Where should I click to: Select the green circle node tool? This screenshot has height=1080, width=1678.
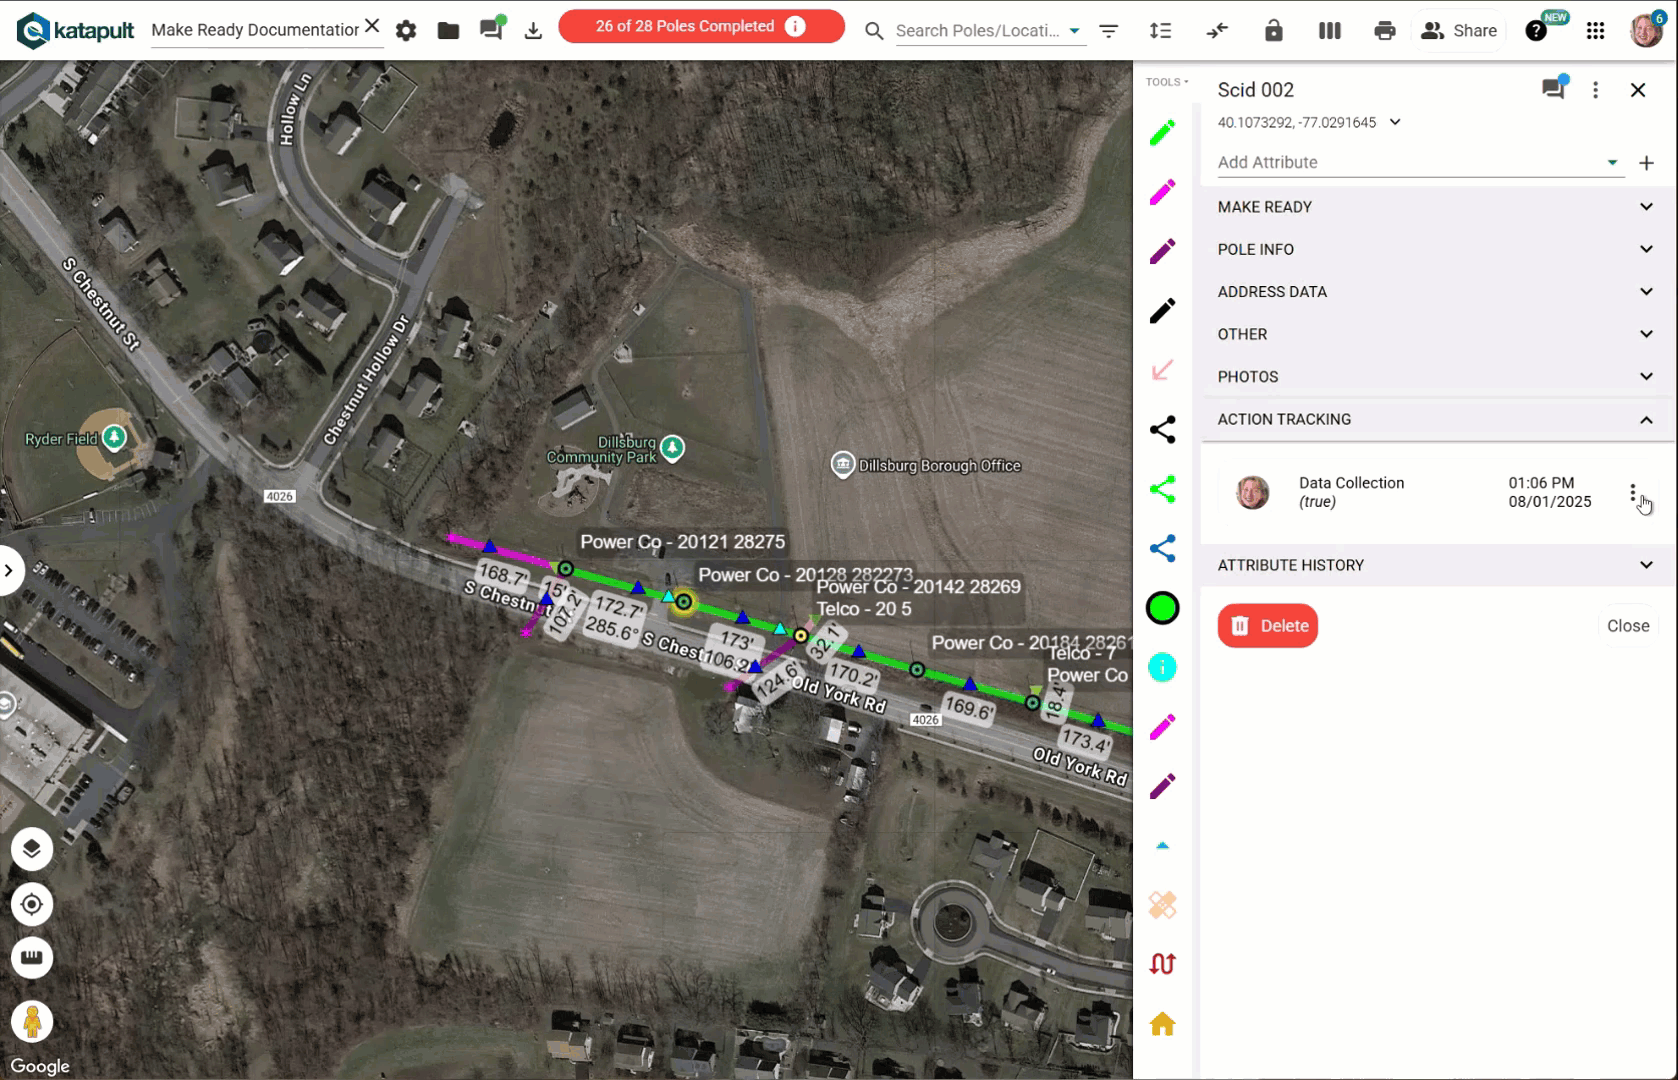(1162, 608)
